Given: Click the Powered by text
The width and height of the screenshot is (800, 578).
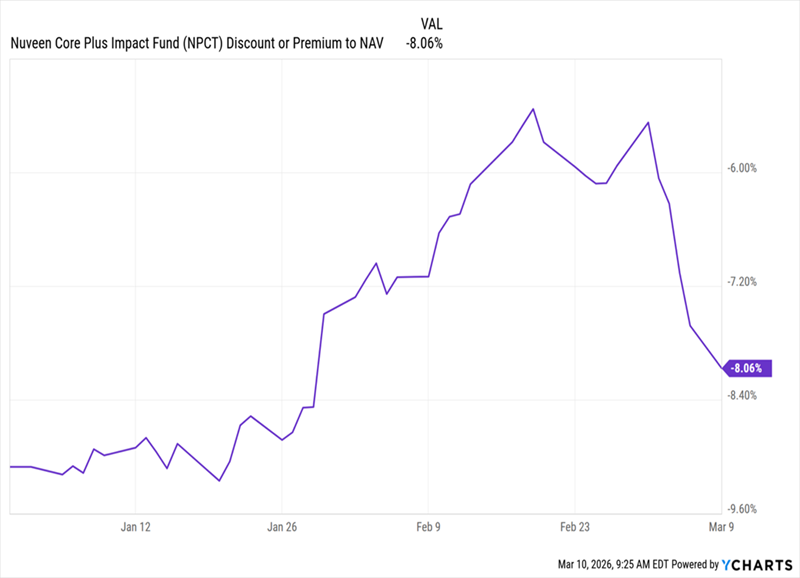Looking at the screenshot, I should click(x=693, y=565).
